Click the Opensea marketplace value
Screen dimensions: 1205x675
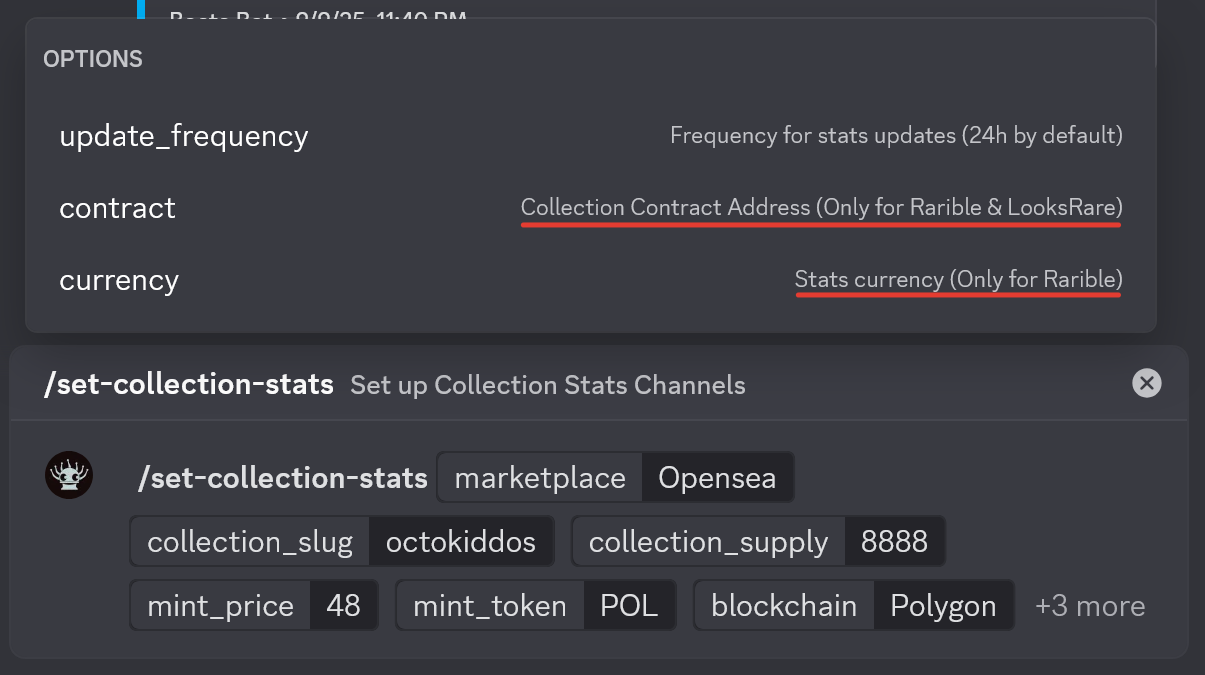click(x=717, y=478)
